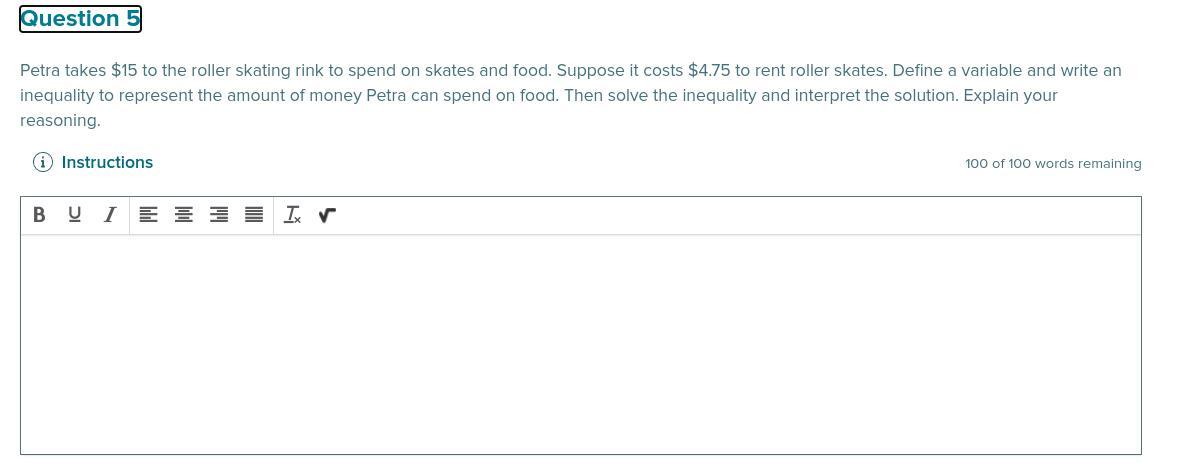This screenshot has width=1200, height=473.
Task: Click the '100 of 100 words remaining' counter
Action: pos(1053,163)
